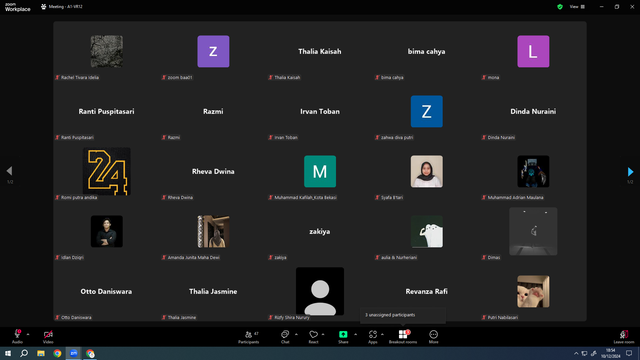Expand the chat options caret
The height and width of the screenshot is (360, 640).
(296, 334)
